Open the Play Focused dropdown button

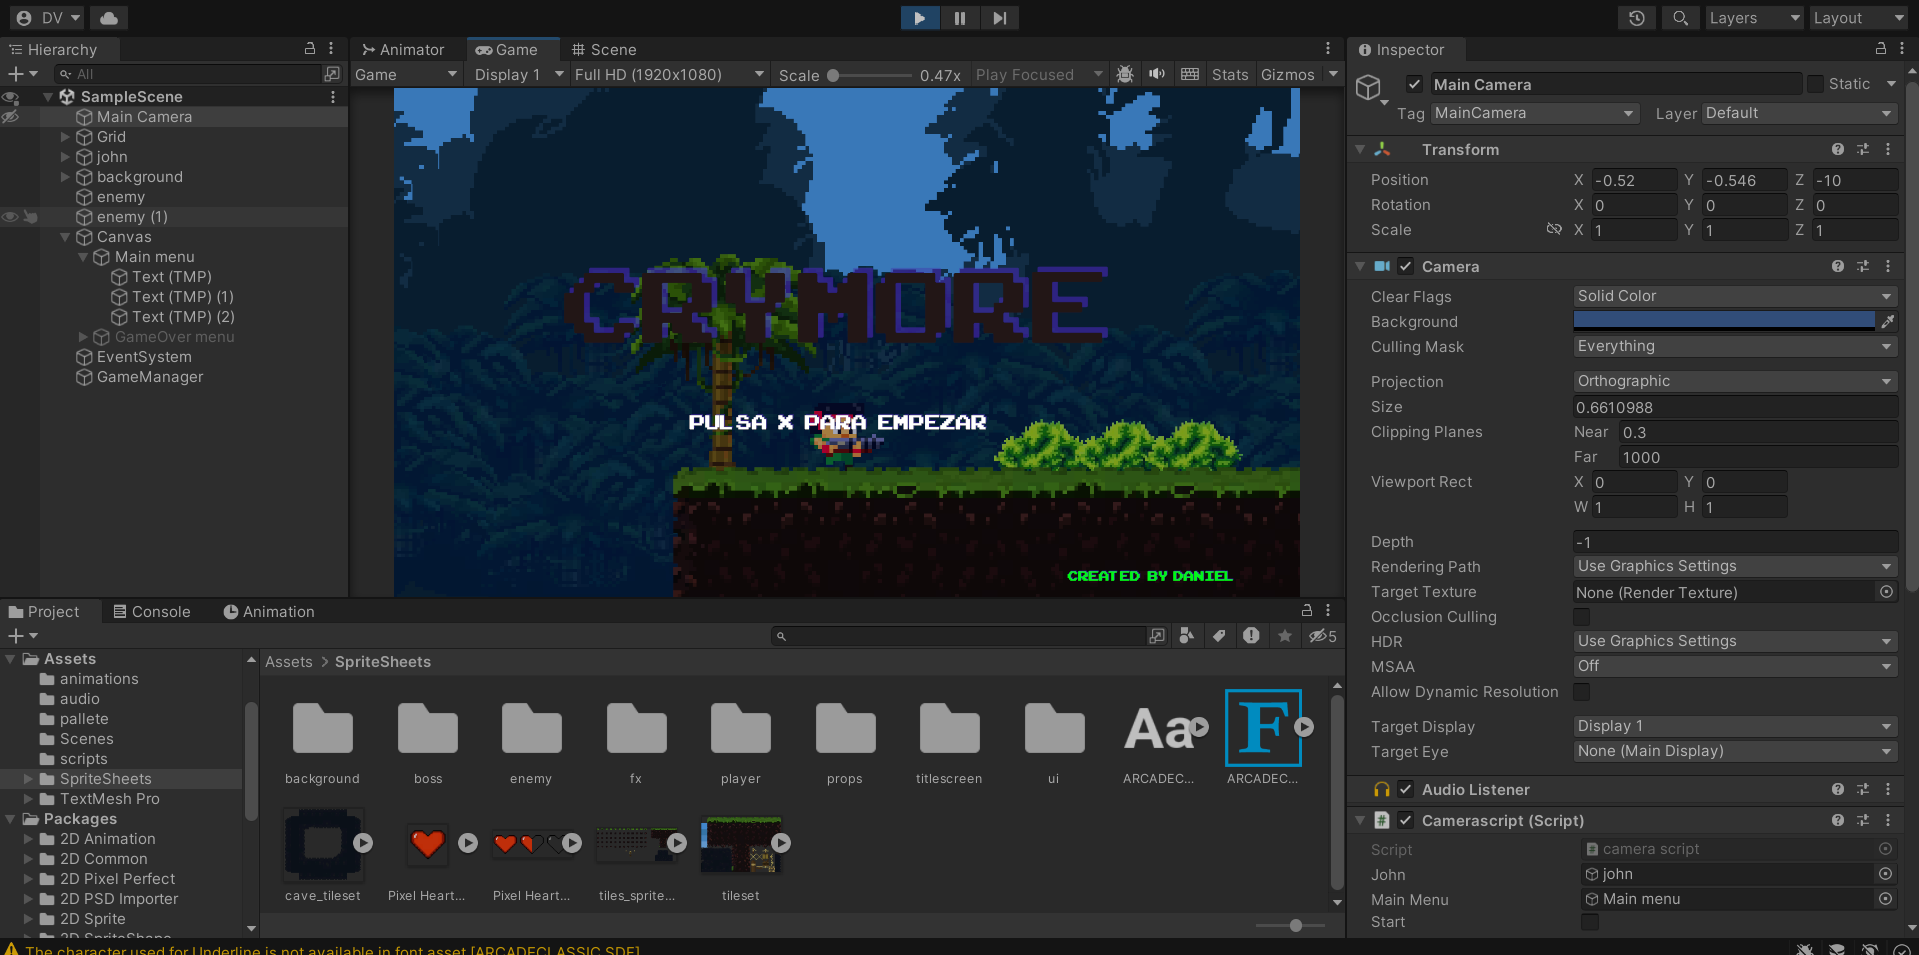tap(1039, 74)
